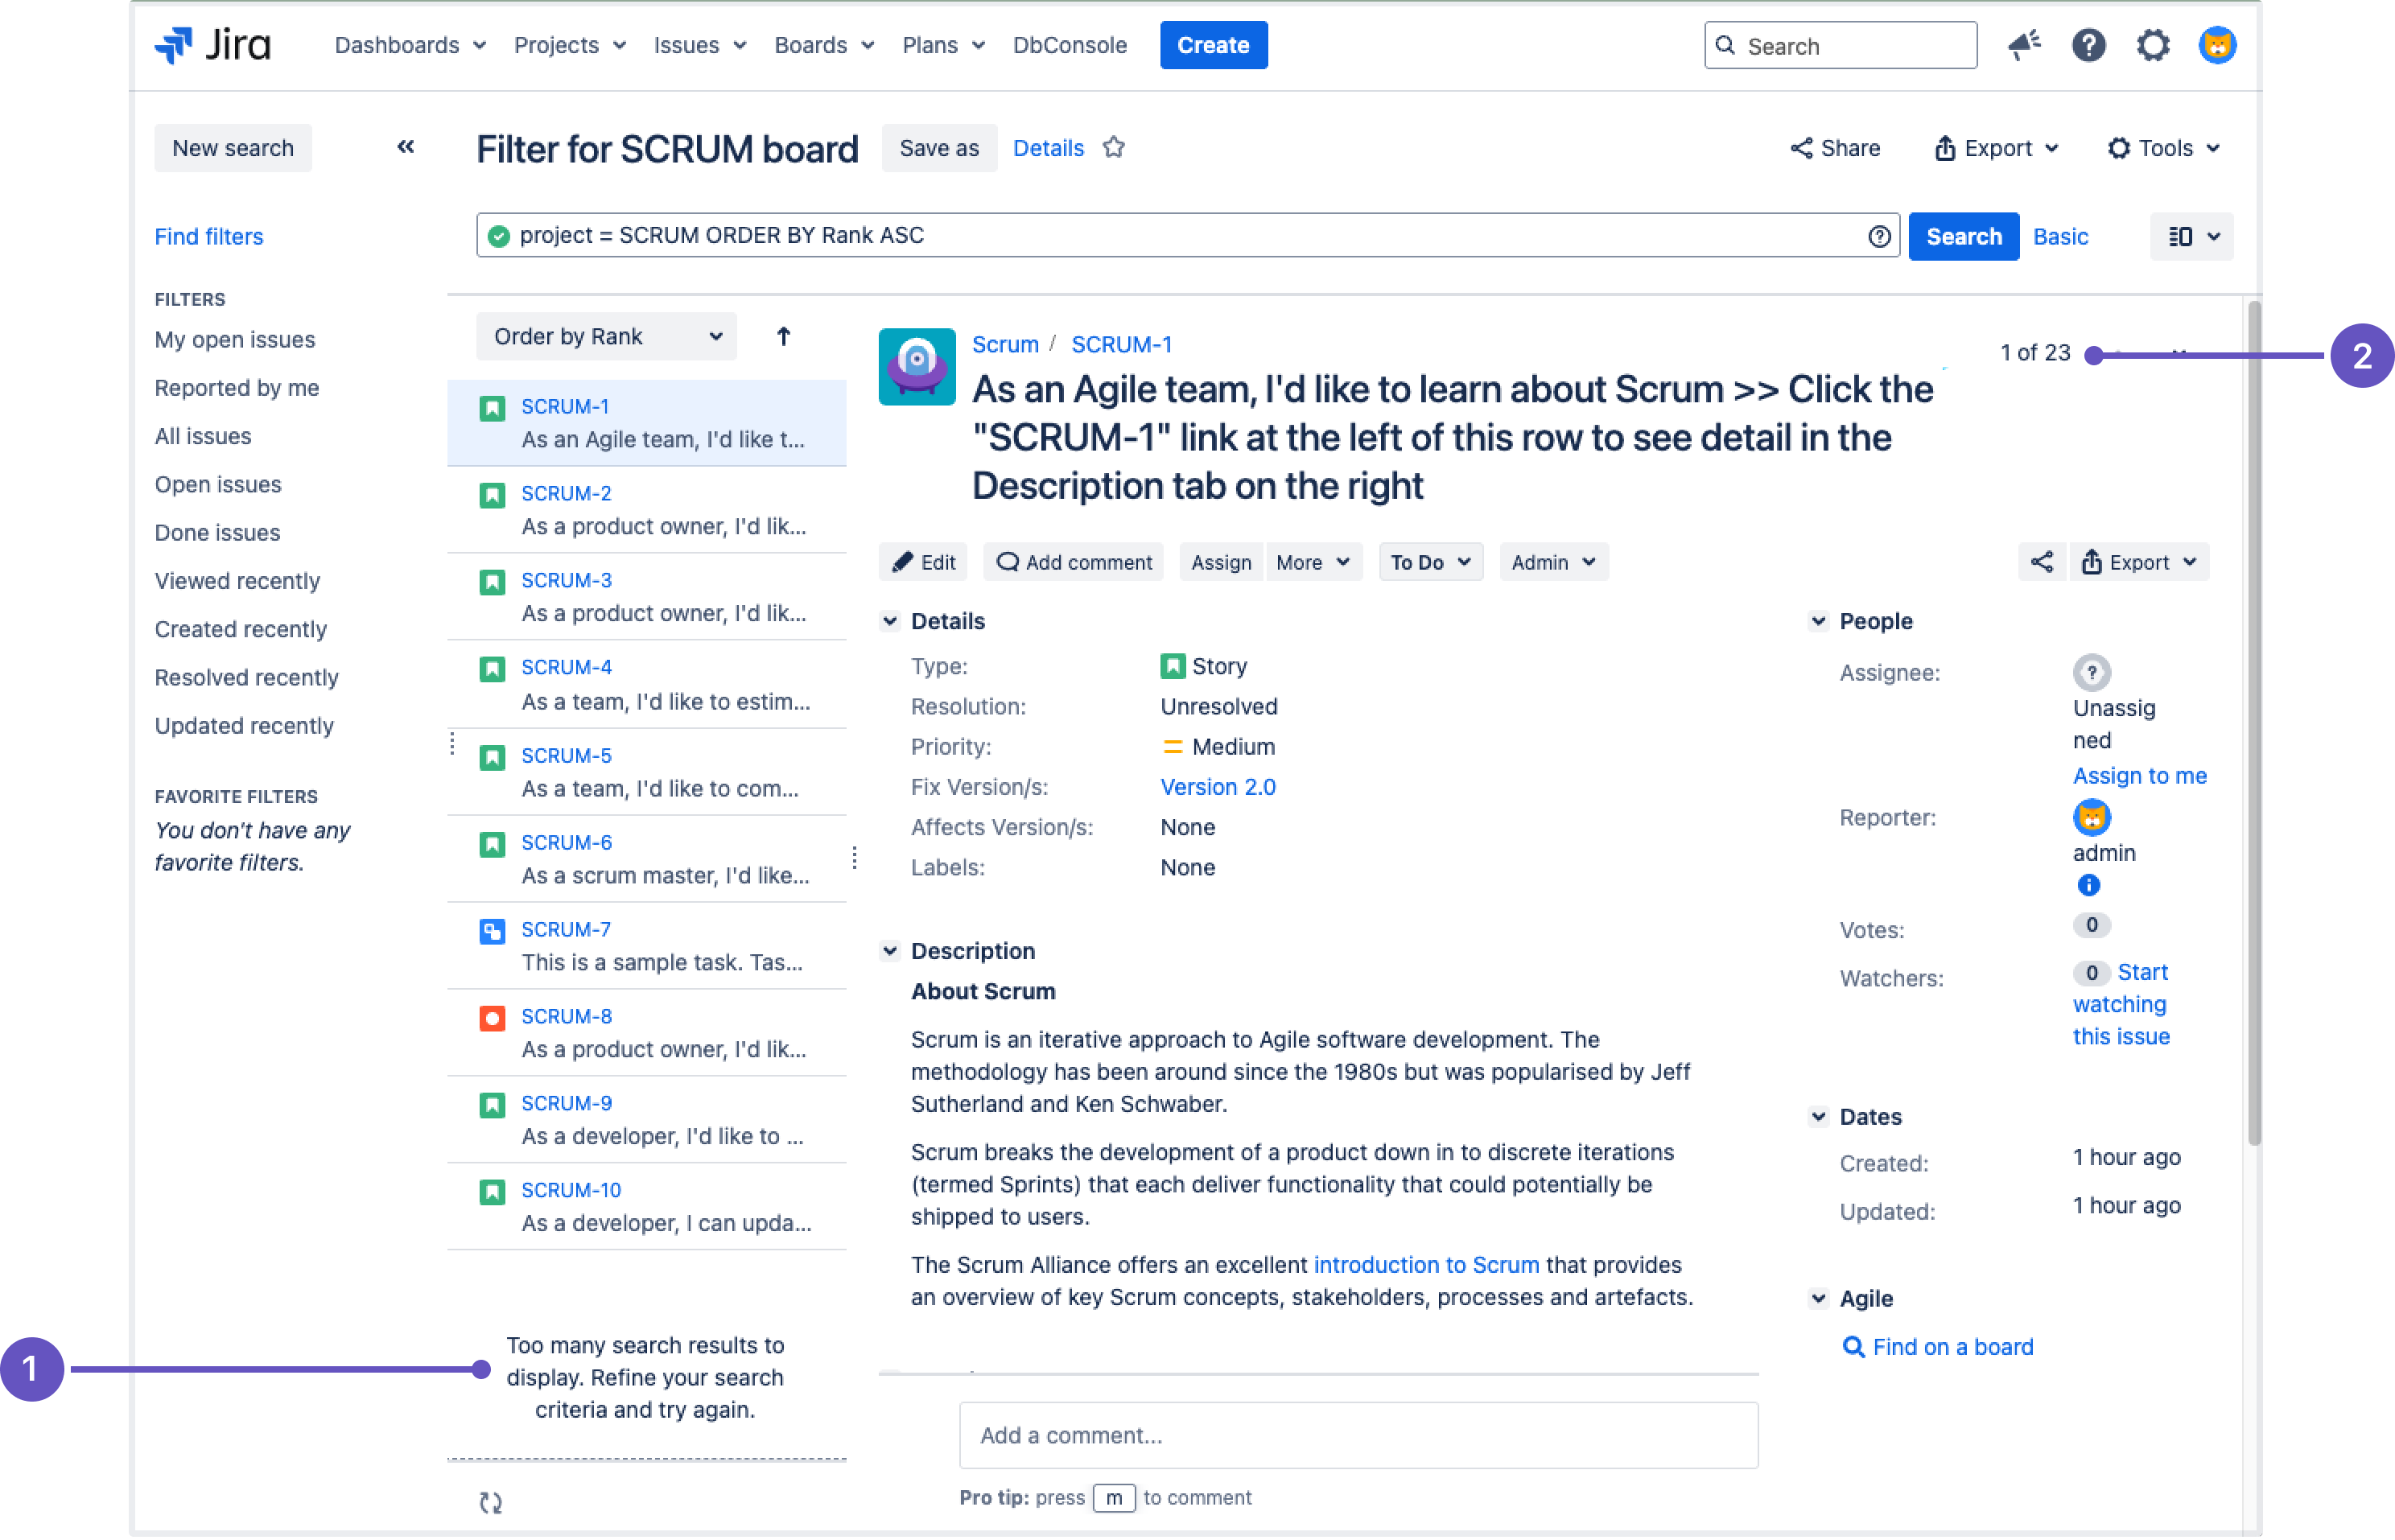Collapse the Details section

890,621
